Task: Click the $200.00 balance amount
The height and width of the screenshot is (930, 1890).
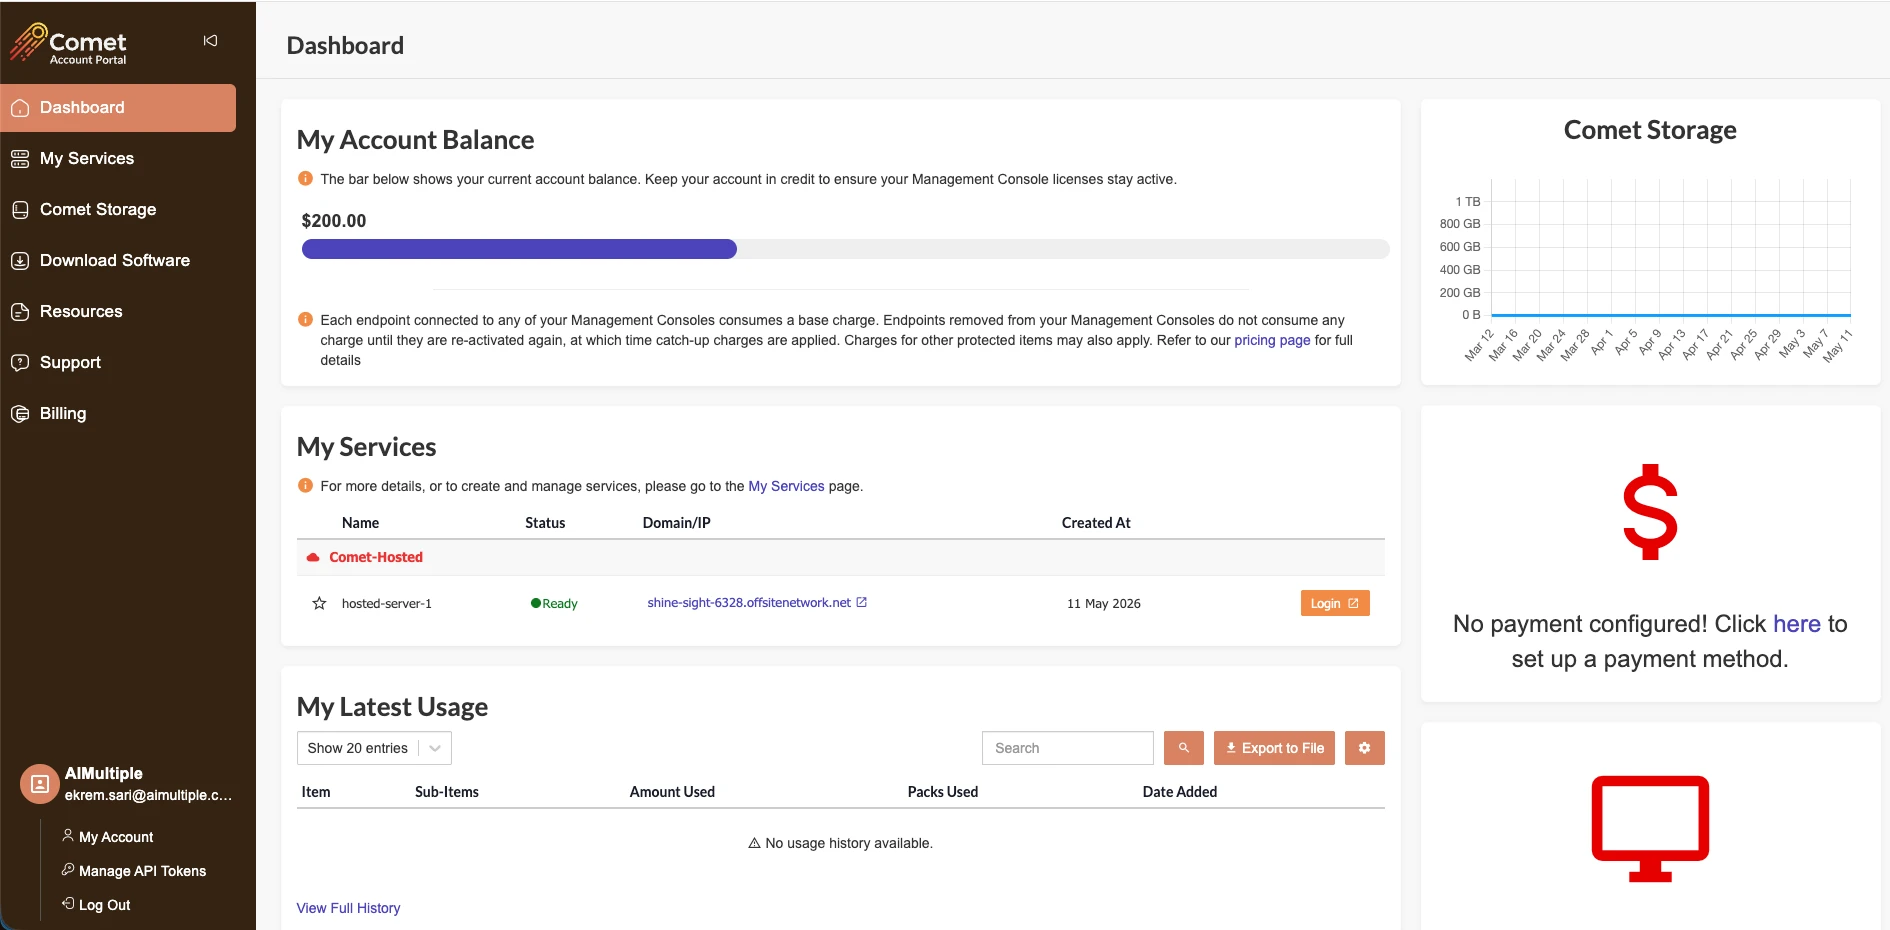Action: pyautogui.click(x=334, y=221)
